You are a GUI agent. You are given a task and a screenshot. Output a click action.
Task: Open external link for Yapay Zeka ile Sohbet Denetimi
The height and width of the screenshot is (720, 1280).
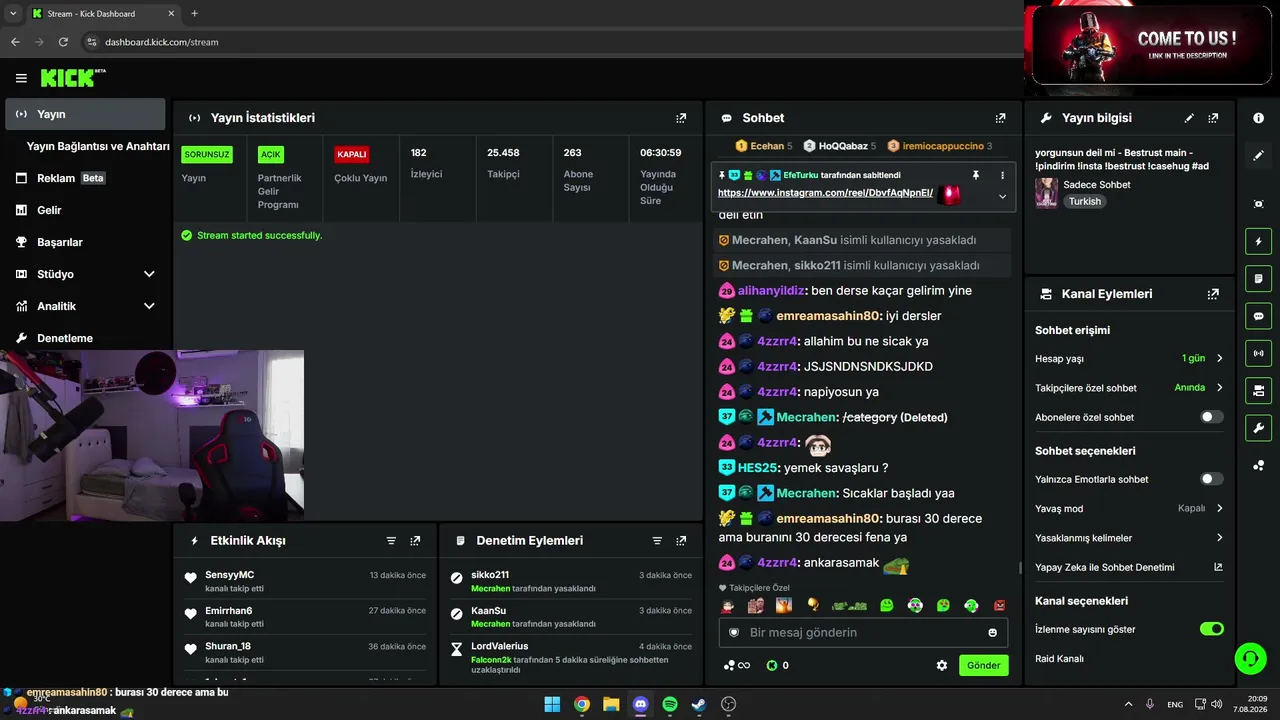(1218, 567)
